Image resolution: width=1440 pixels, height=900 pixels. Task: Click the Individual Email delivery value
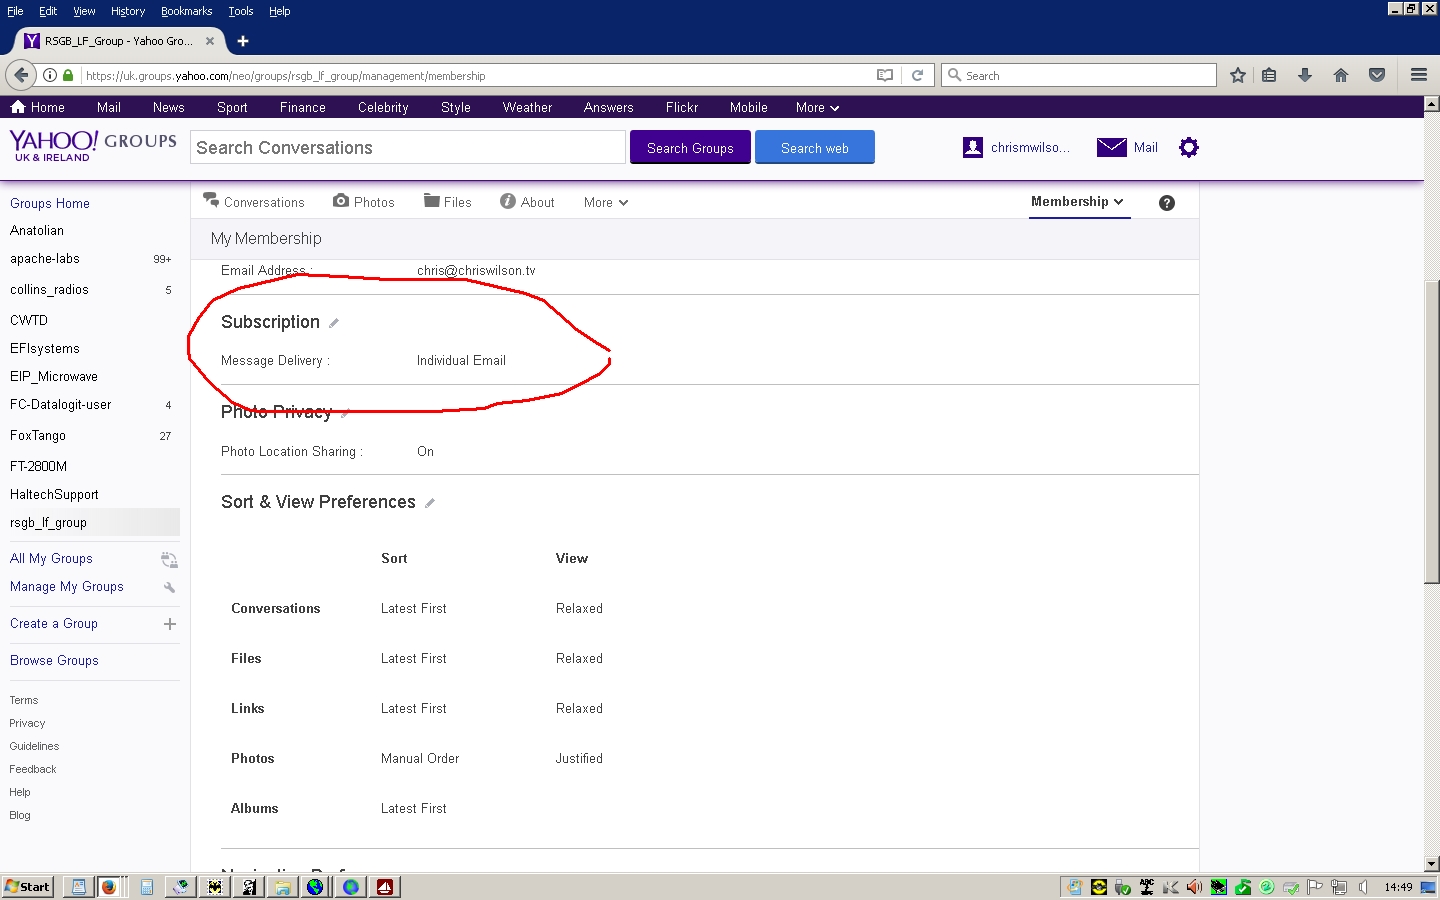click(x=461, y=361)
